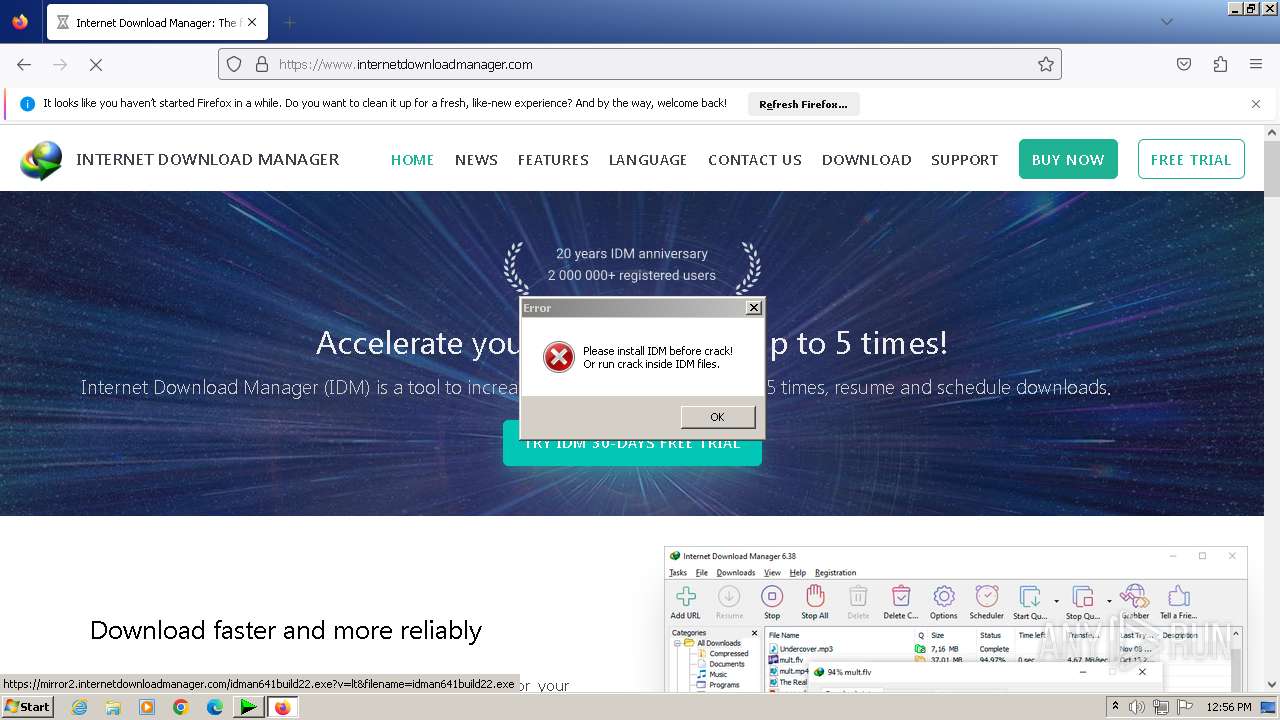Show hidden system tray icons
Screen dimensions: 1280x720
1115,707
